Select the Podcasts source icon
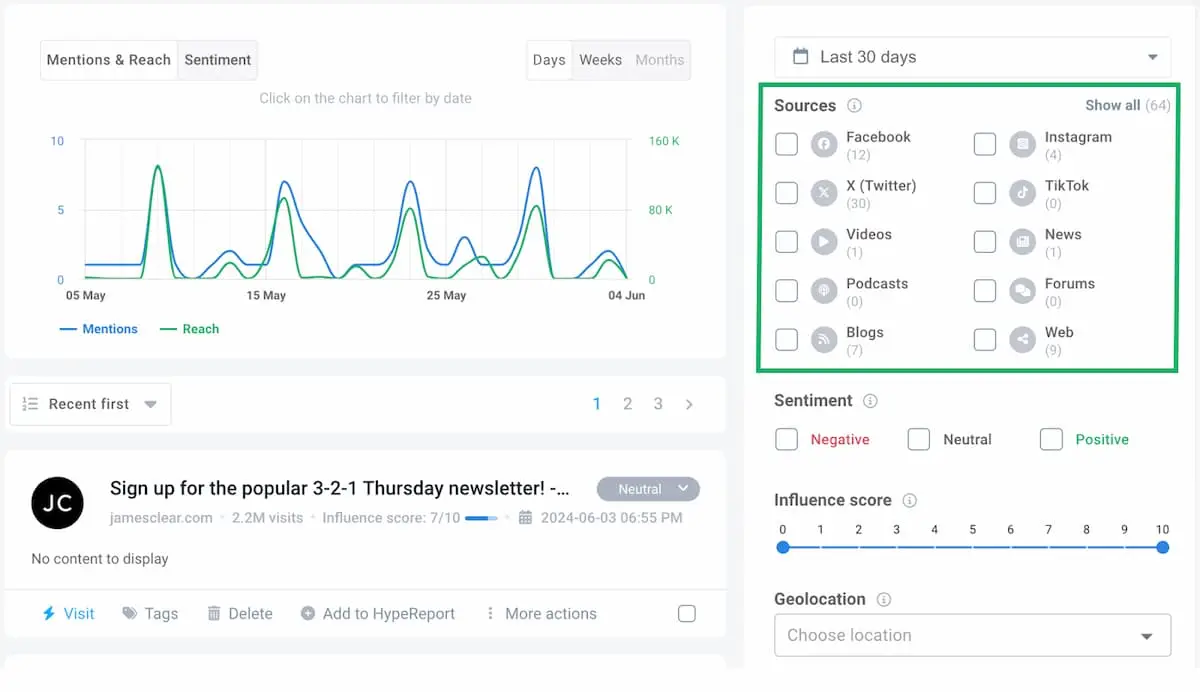This screenshot has height=692, width=1200. pyautogui.click(x=823, y=290)
